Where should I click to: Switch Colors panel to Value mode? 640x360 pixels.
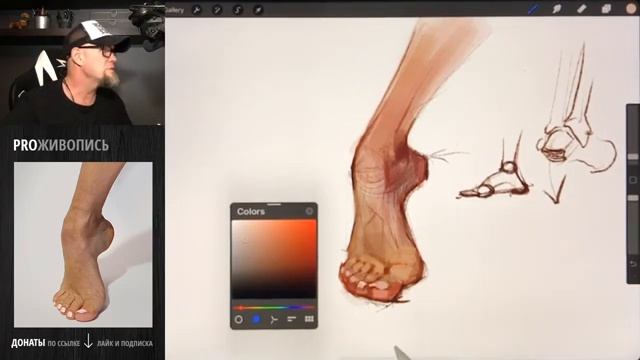click(291, 319)
